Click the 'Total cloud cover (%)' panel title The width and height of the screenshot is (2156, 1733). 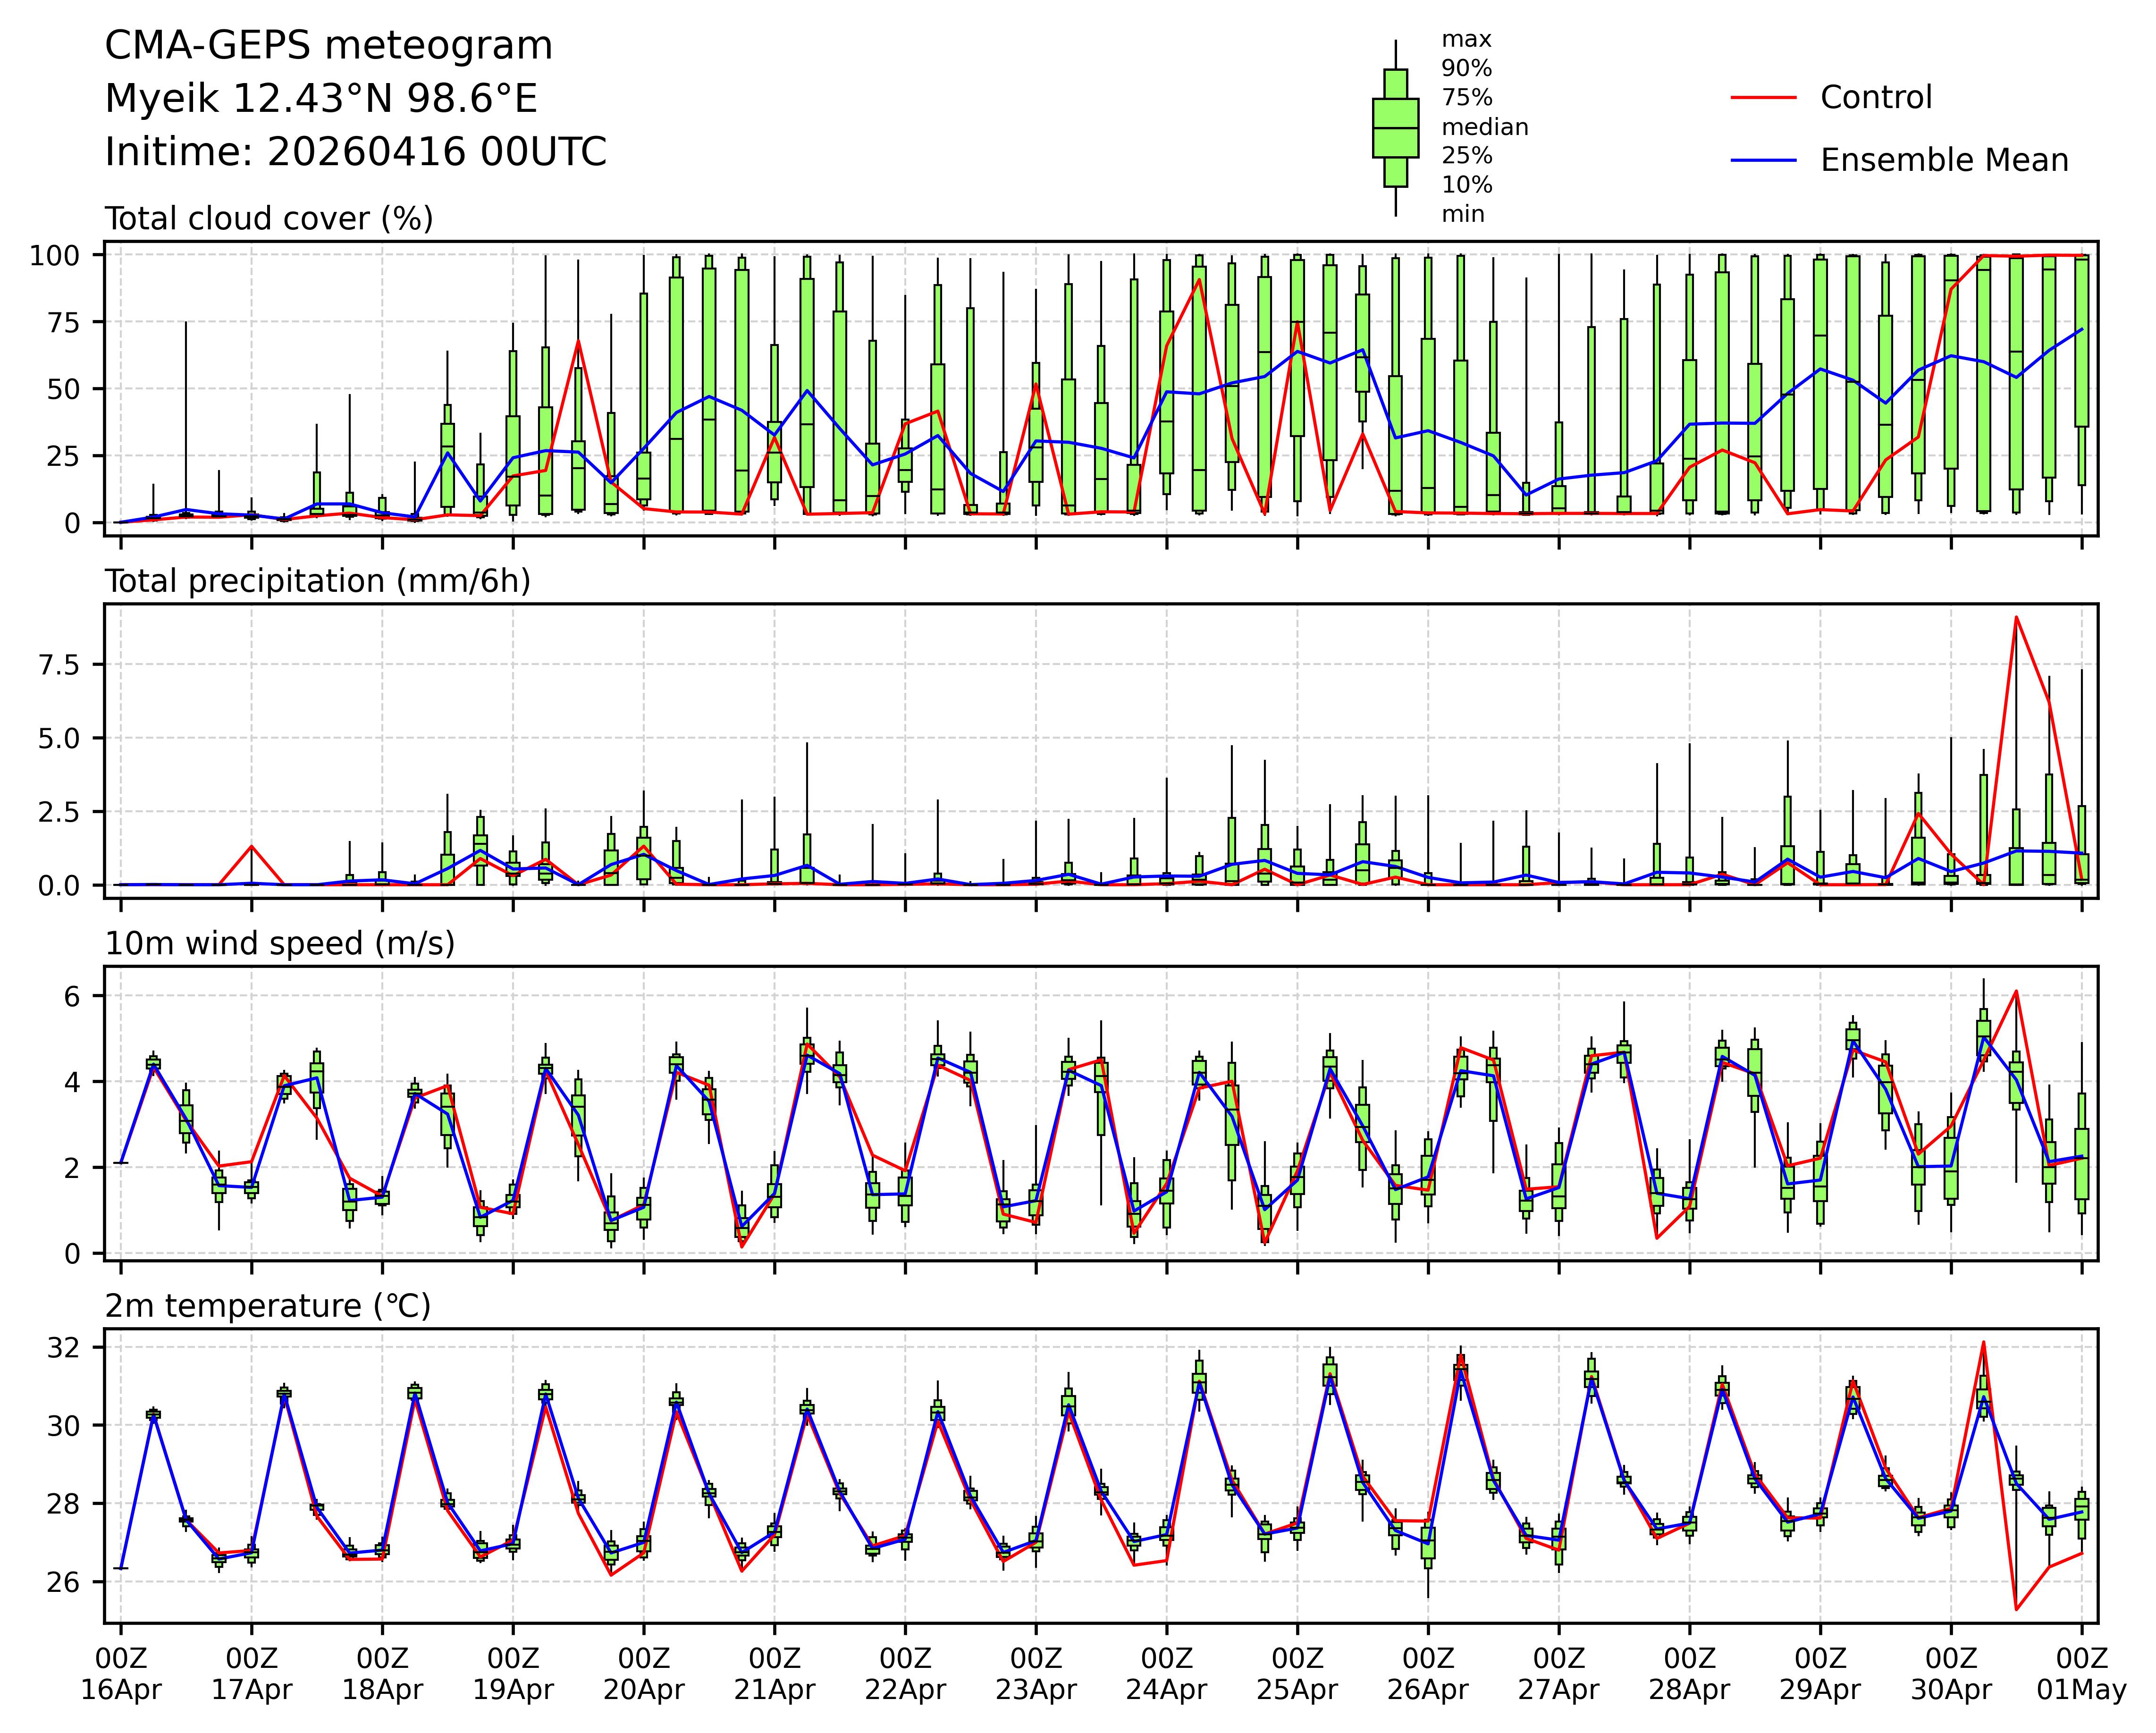[269, 219]
